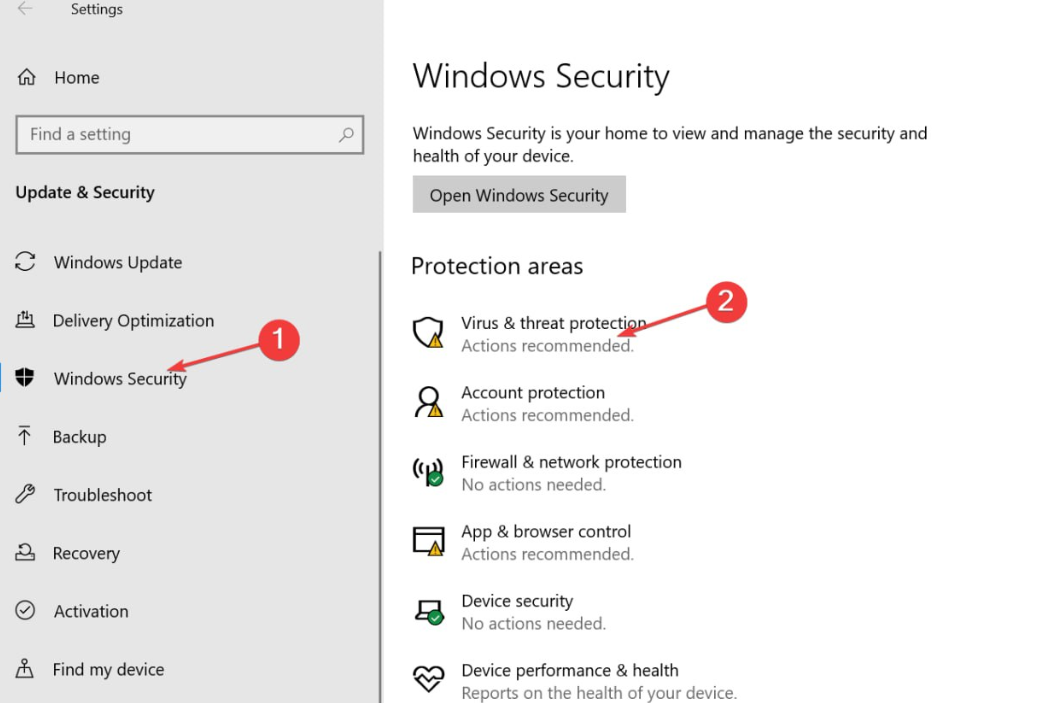Click the Open Windows Security button
Image resolution: width=1041 pixels, height=703 pixels.
tap(519, 194)
